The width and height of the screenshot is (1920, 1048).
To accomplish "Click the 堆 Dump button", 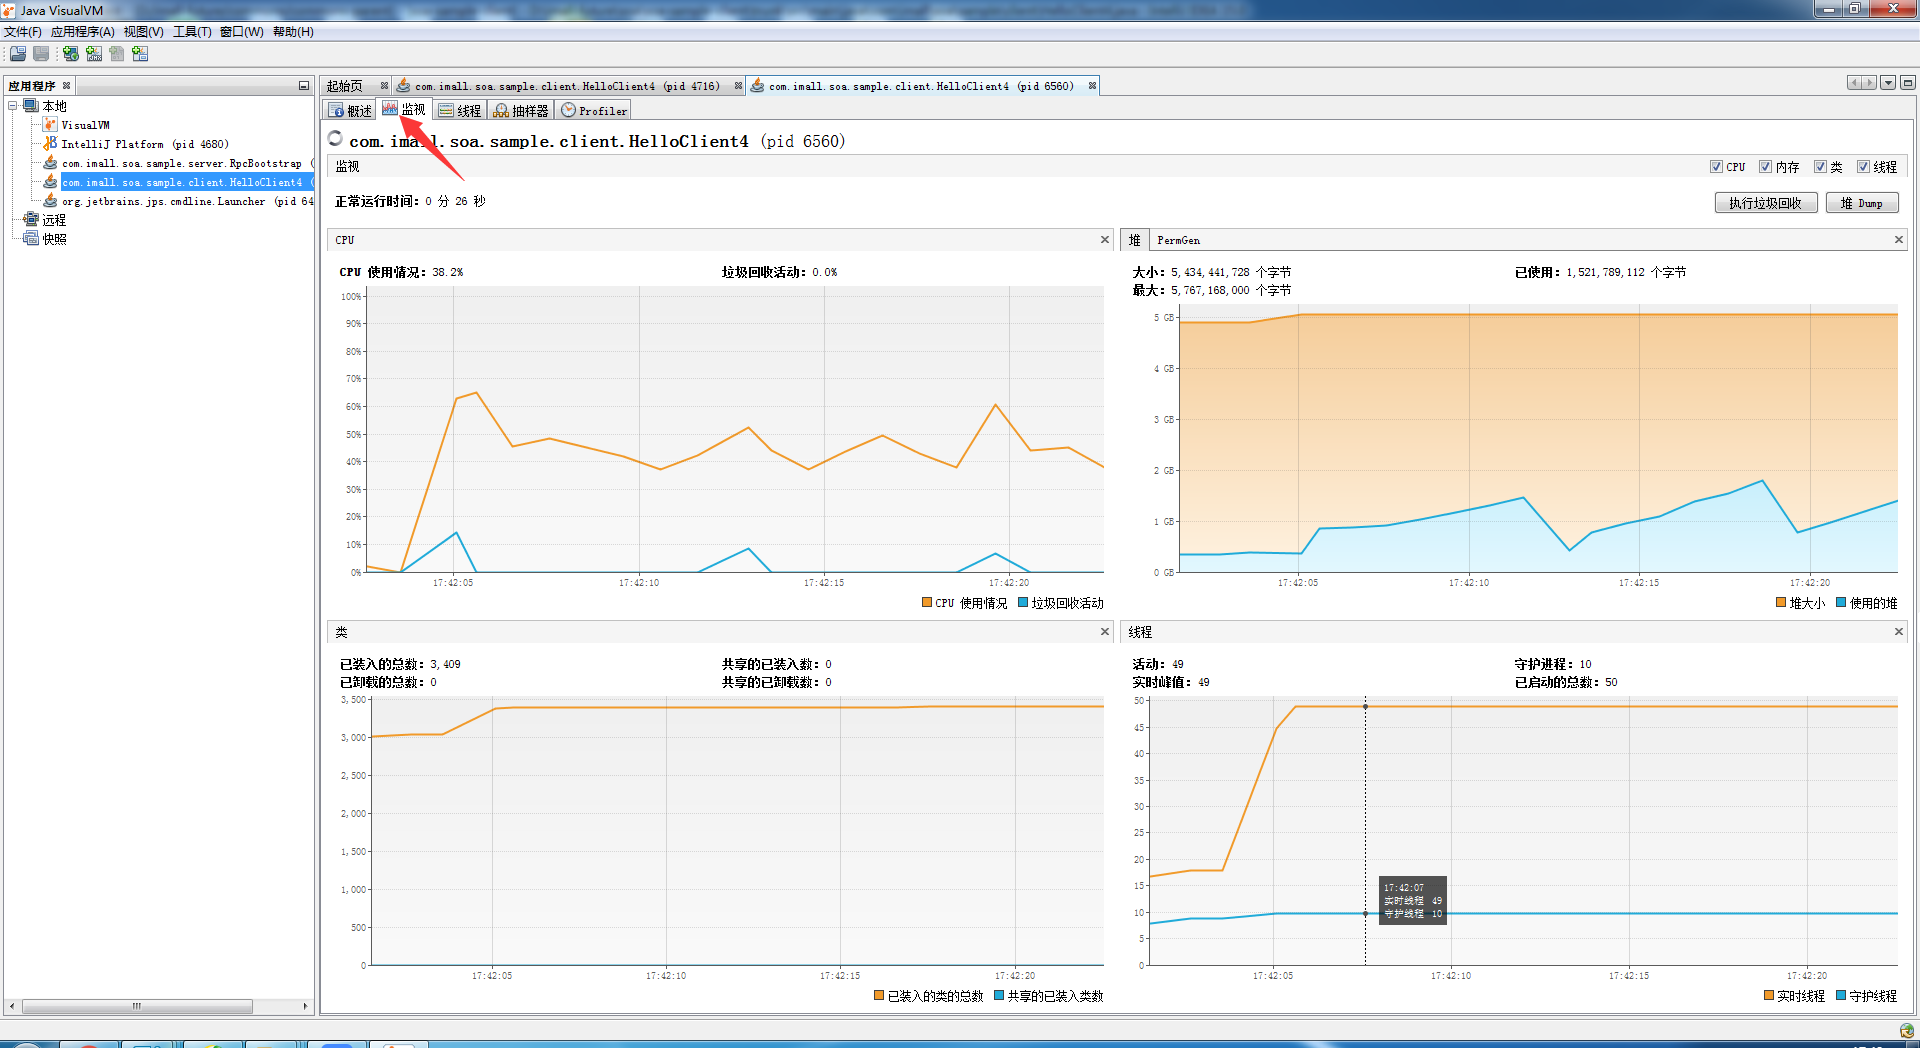I will pyautogui.click(x=1861, y=203).
